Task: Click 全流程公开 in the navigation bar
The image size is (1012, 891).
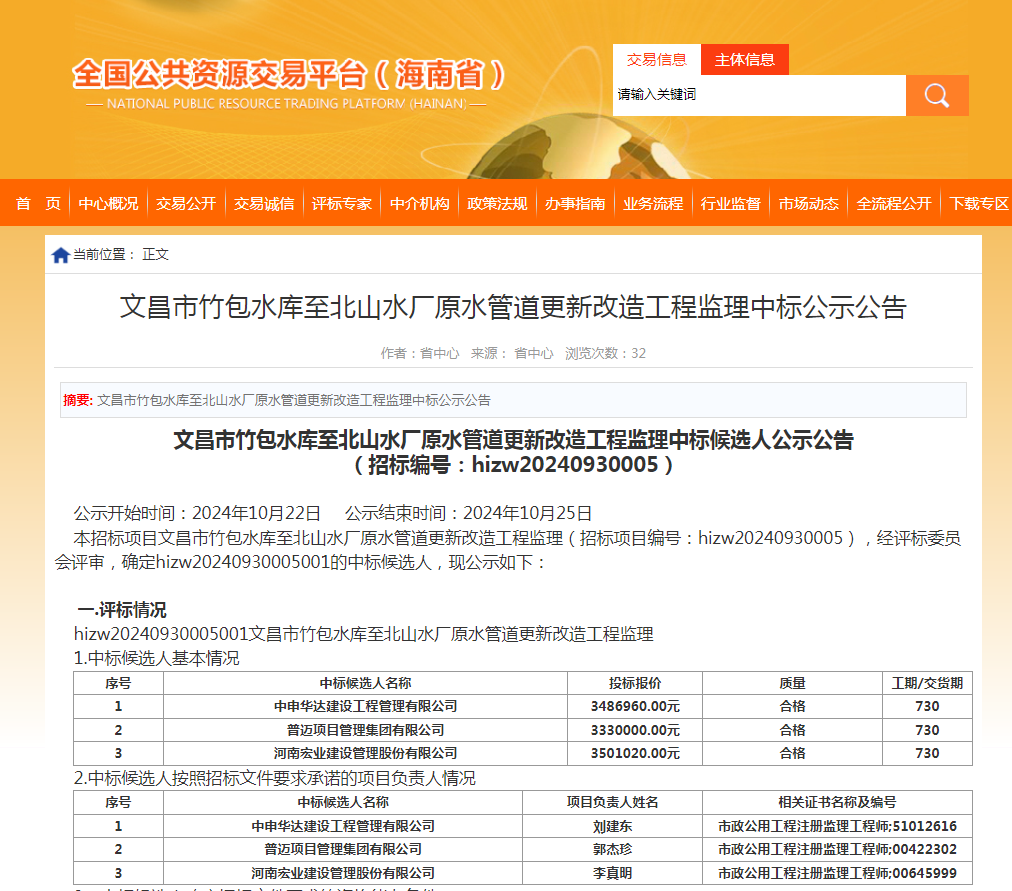Action: 894,203
